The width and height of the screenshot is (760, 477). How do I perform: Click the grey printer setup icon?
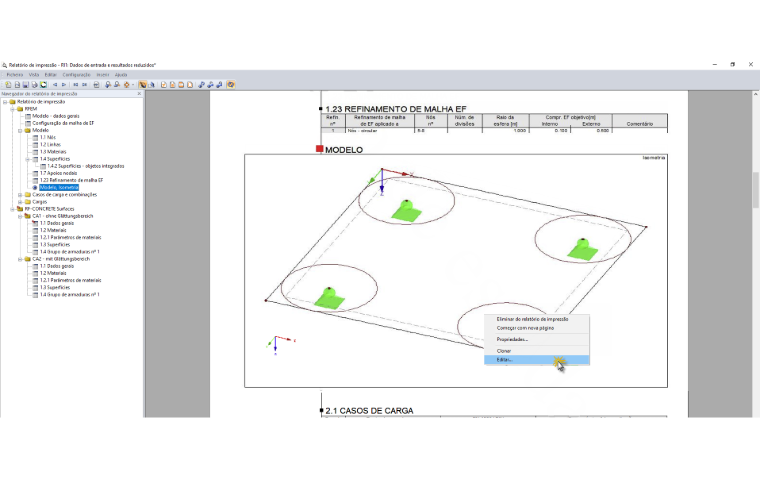tap(96, 84)
